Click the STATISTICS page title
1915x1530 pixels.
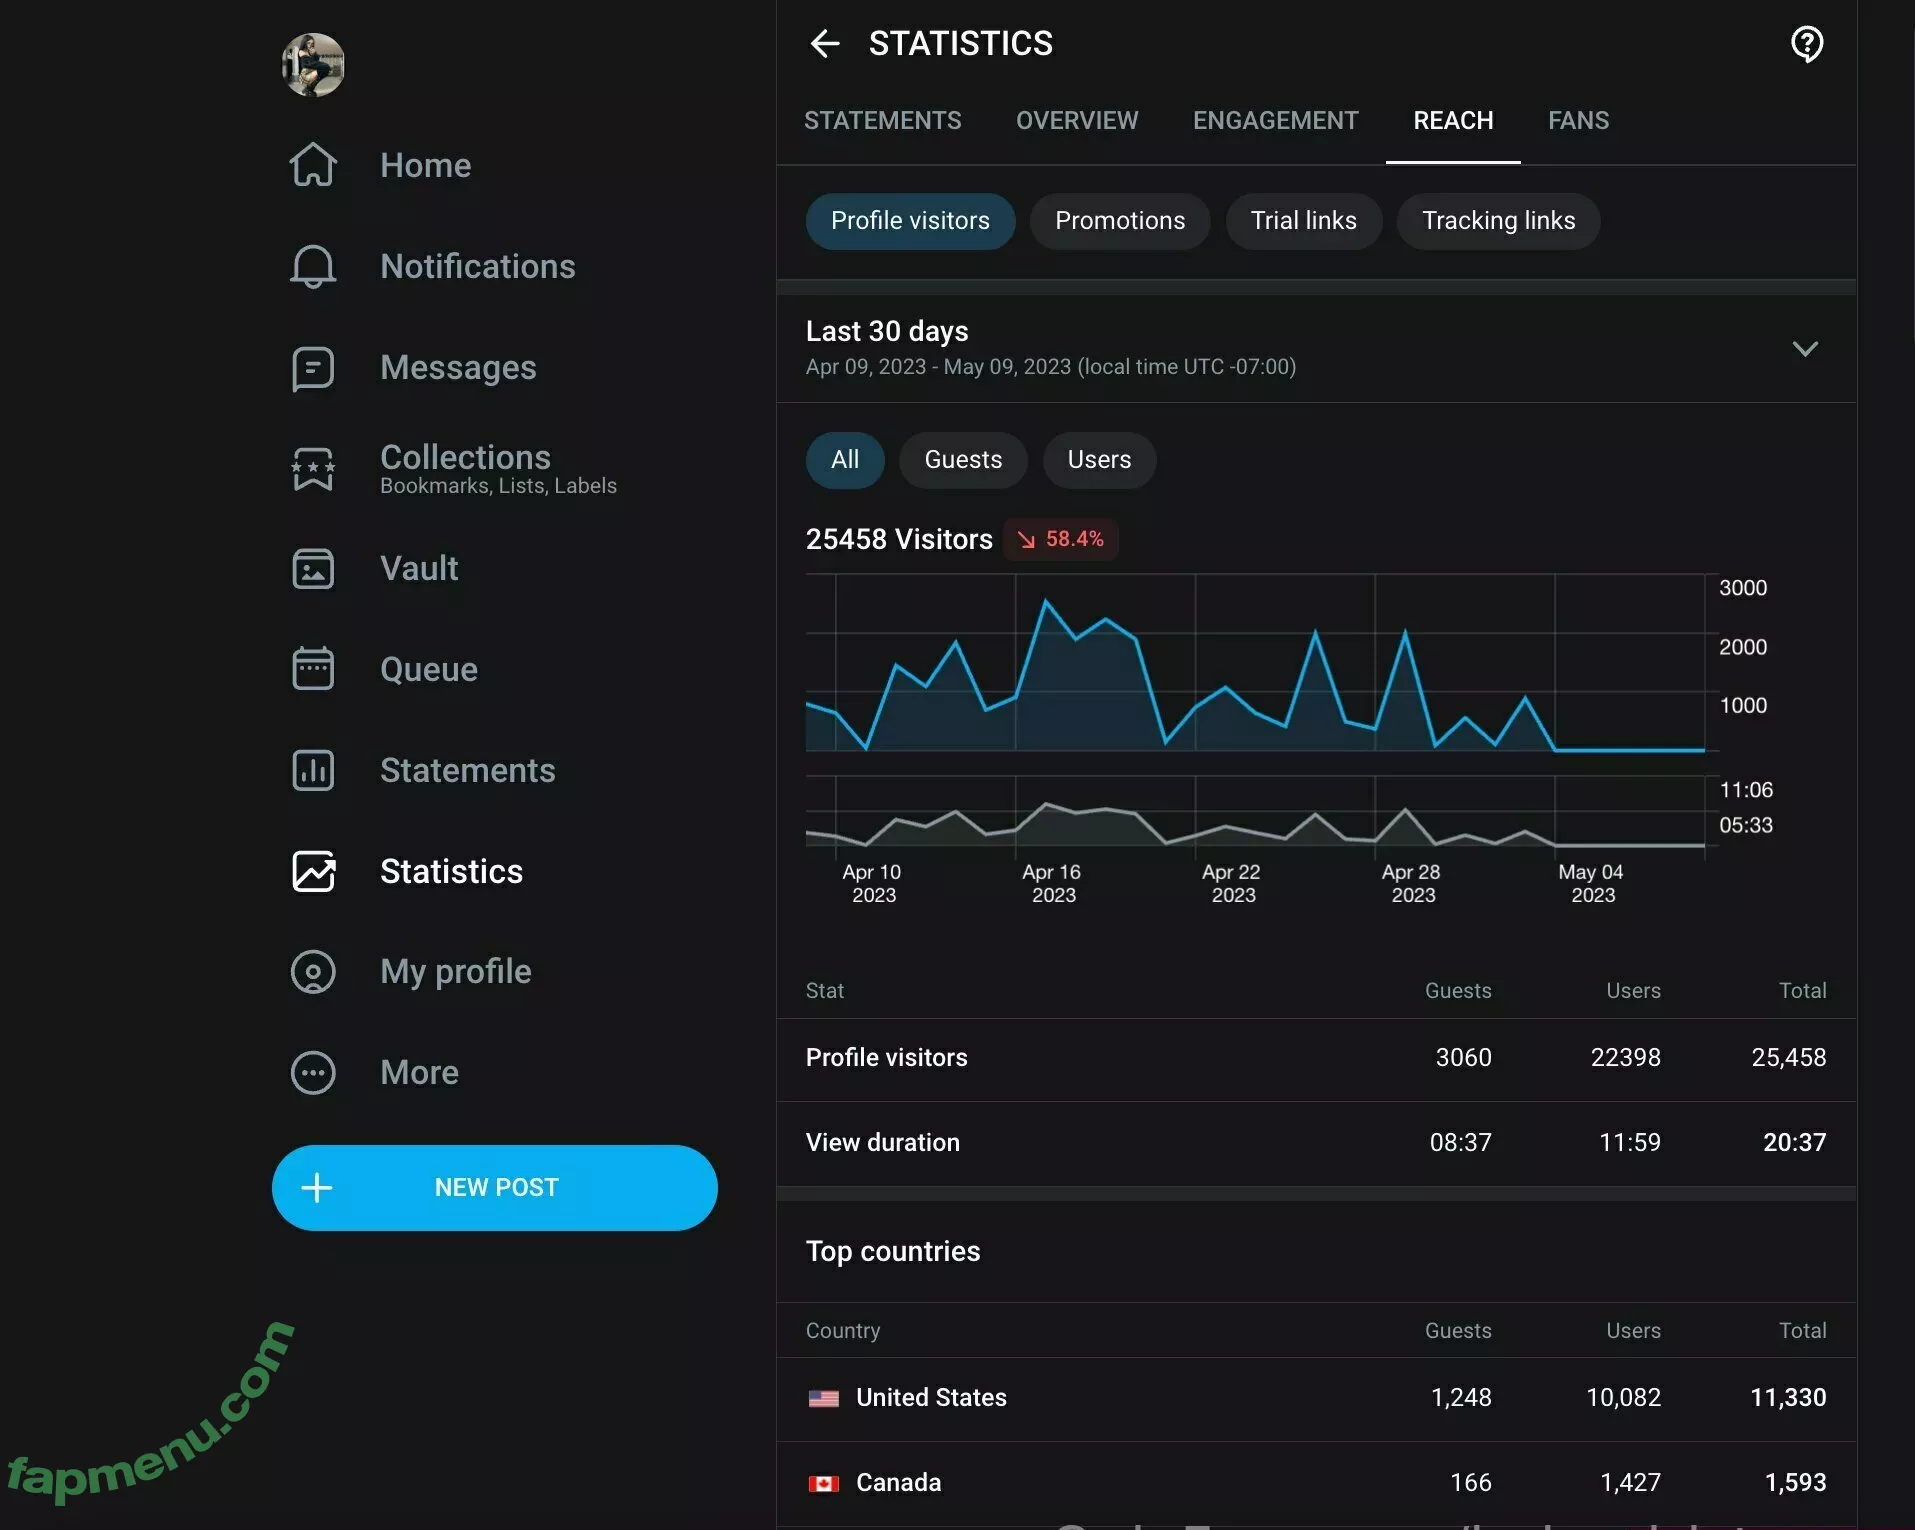coord(960,44)
